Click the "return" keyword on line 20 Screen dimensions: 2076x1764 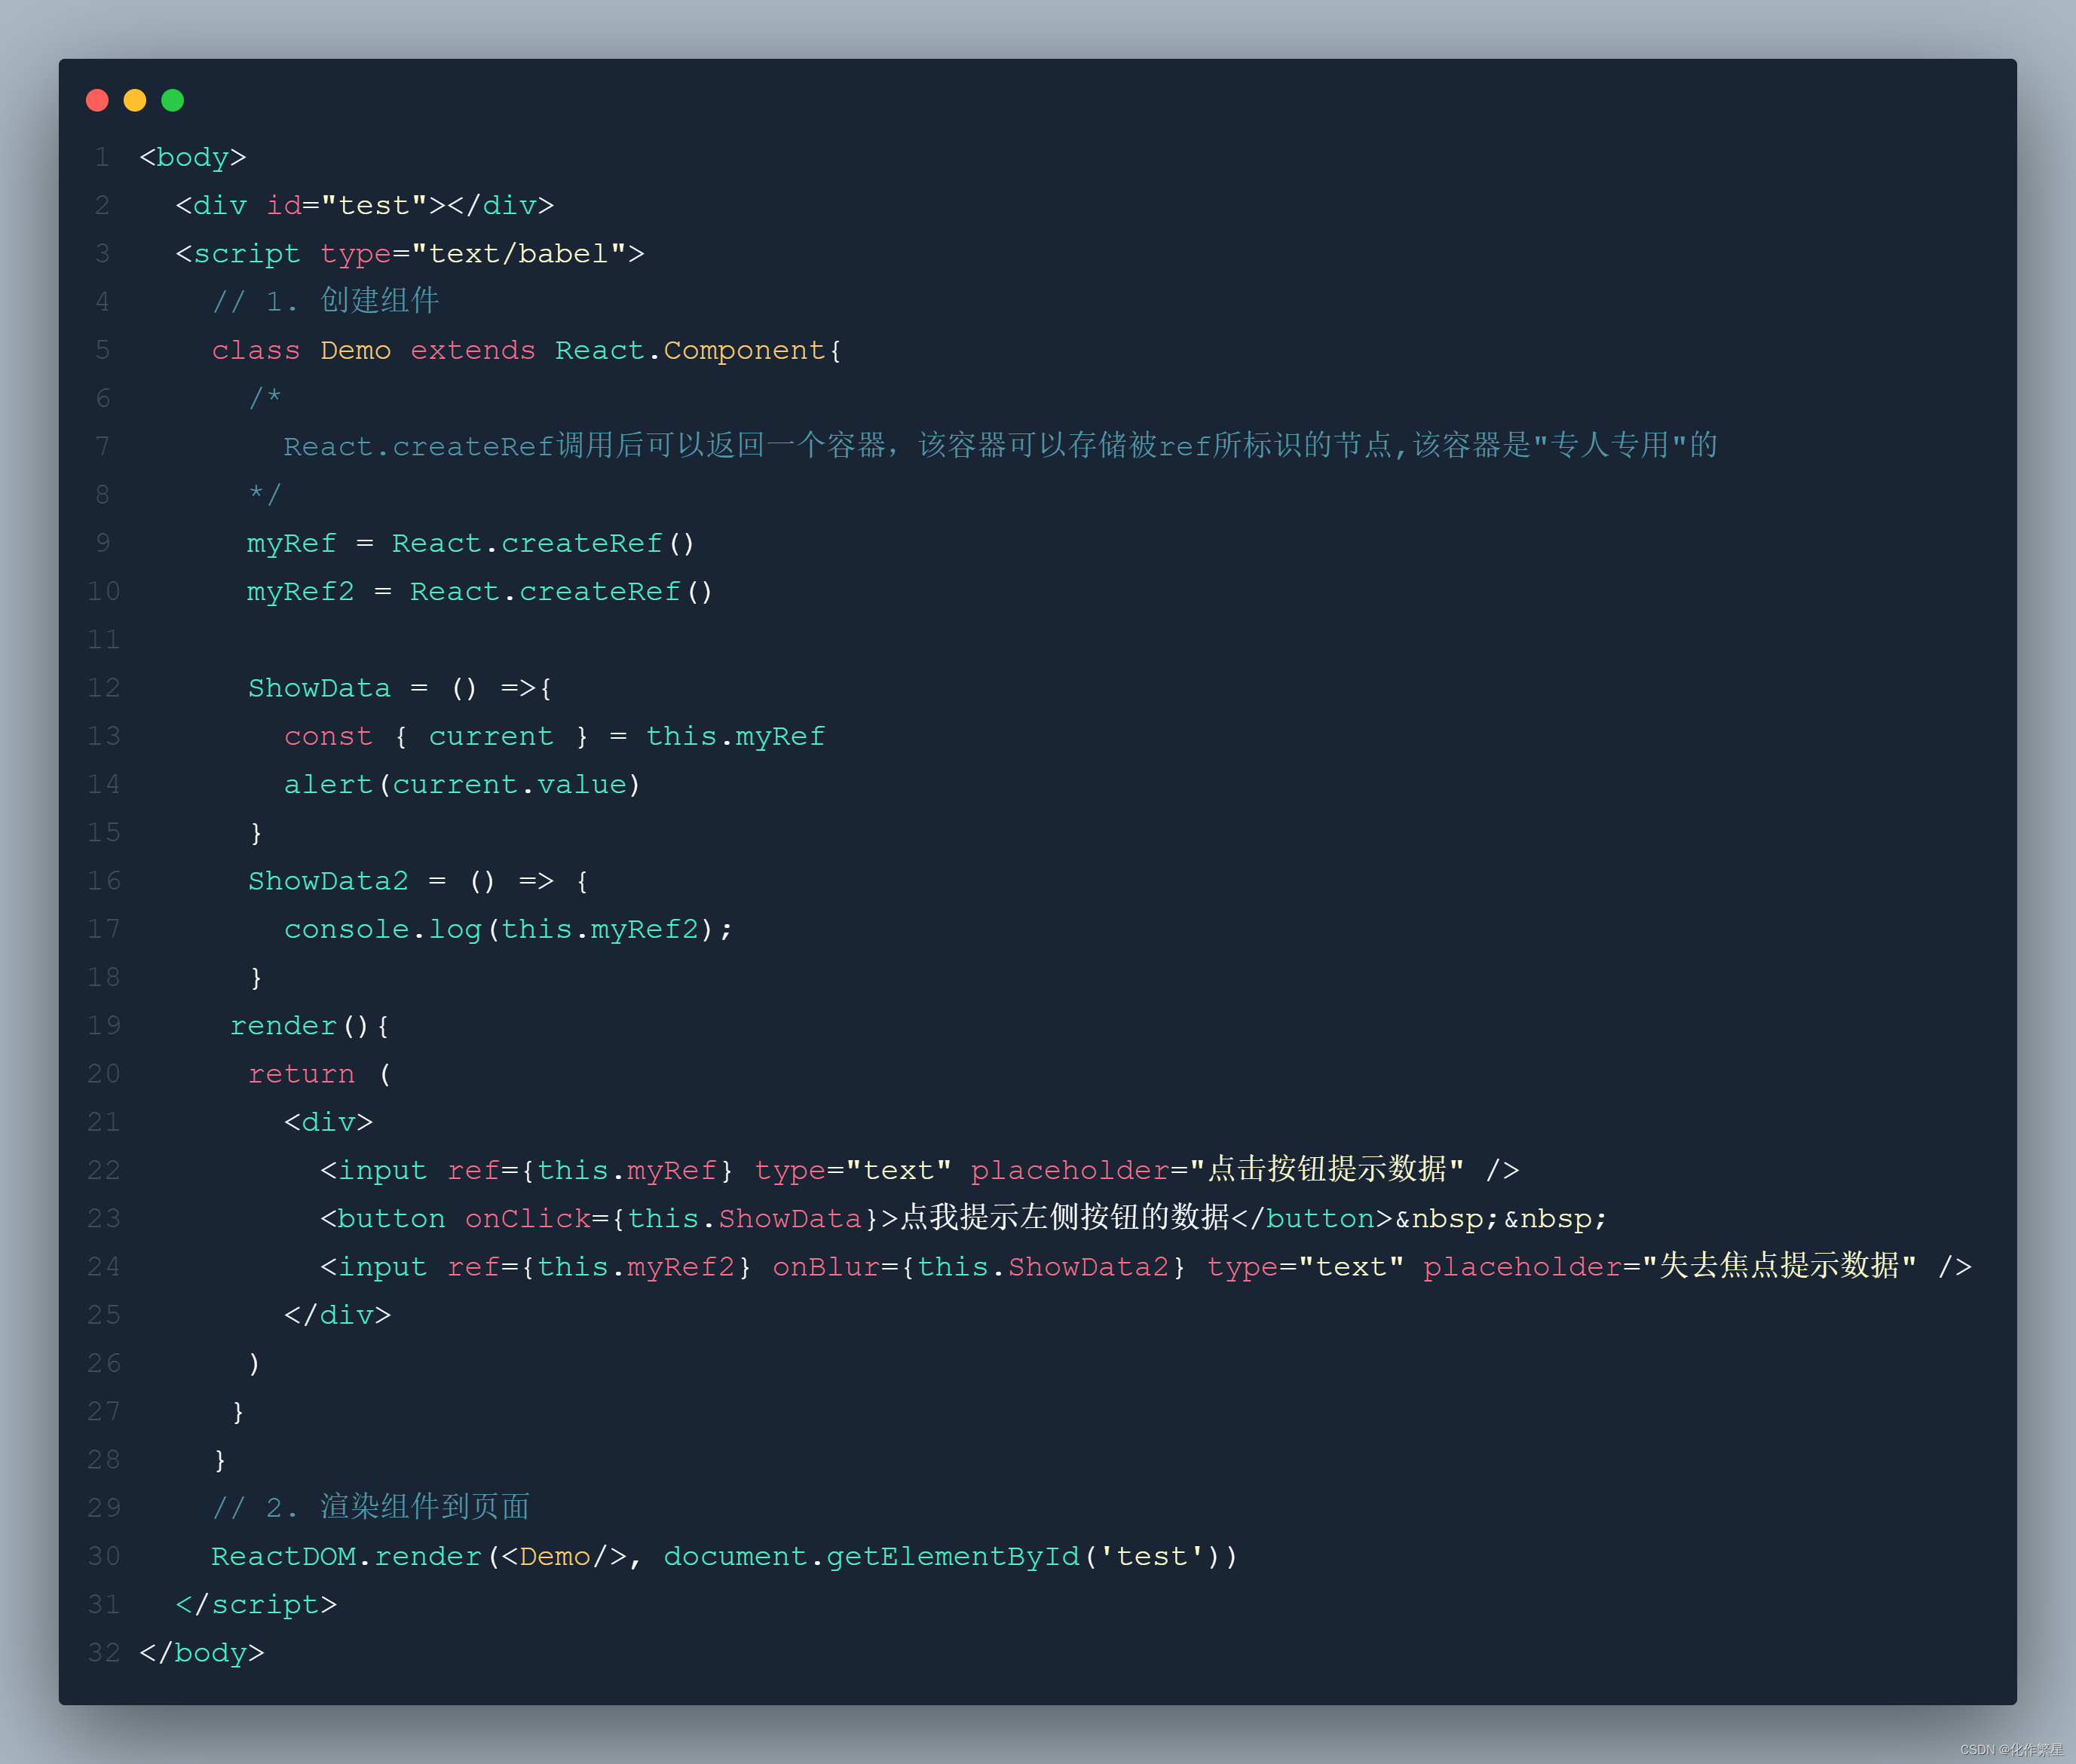[301, 1074]
